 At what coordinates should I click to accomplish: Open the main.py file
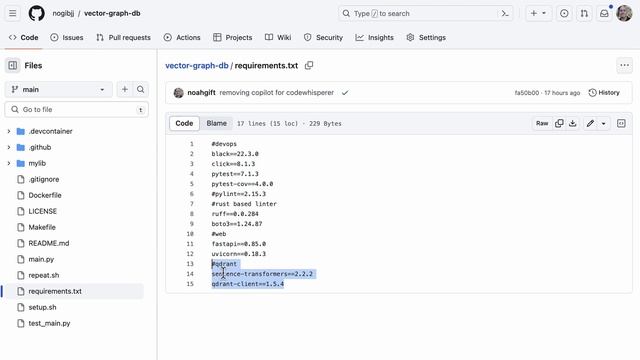[x=41, y=259]
